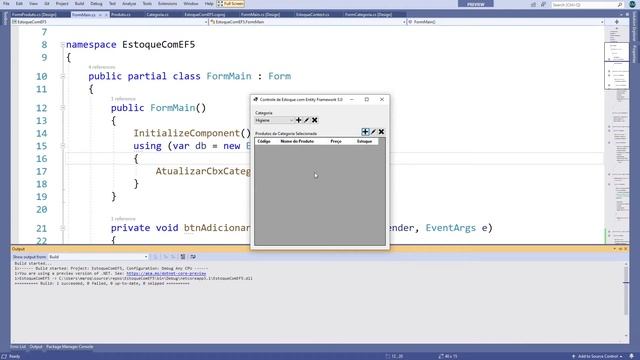Open the View menu
Viewport: 640px width, 360px height.
point(33,4)
